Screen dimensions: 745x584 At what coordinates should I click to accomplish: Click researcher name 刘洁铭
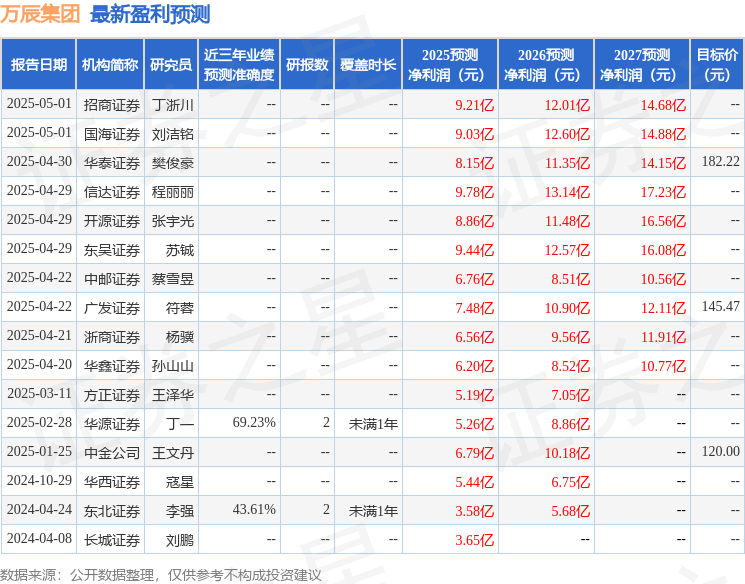pos(173,134)
